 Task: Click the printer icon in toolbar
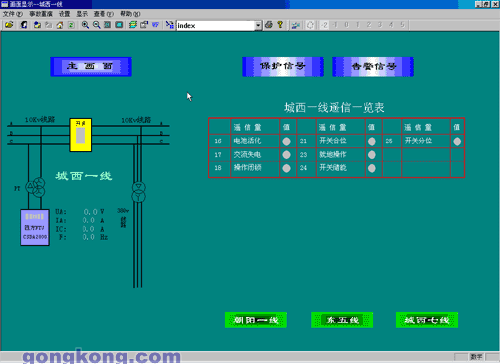pos(269,25)
